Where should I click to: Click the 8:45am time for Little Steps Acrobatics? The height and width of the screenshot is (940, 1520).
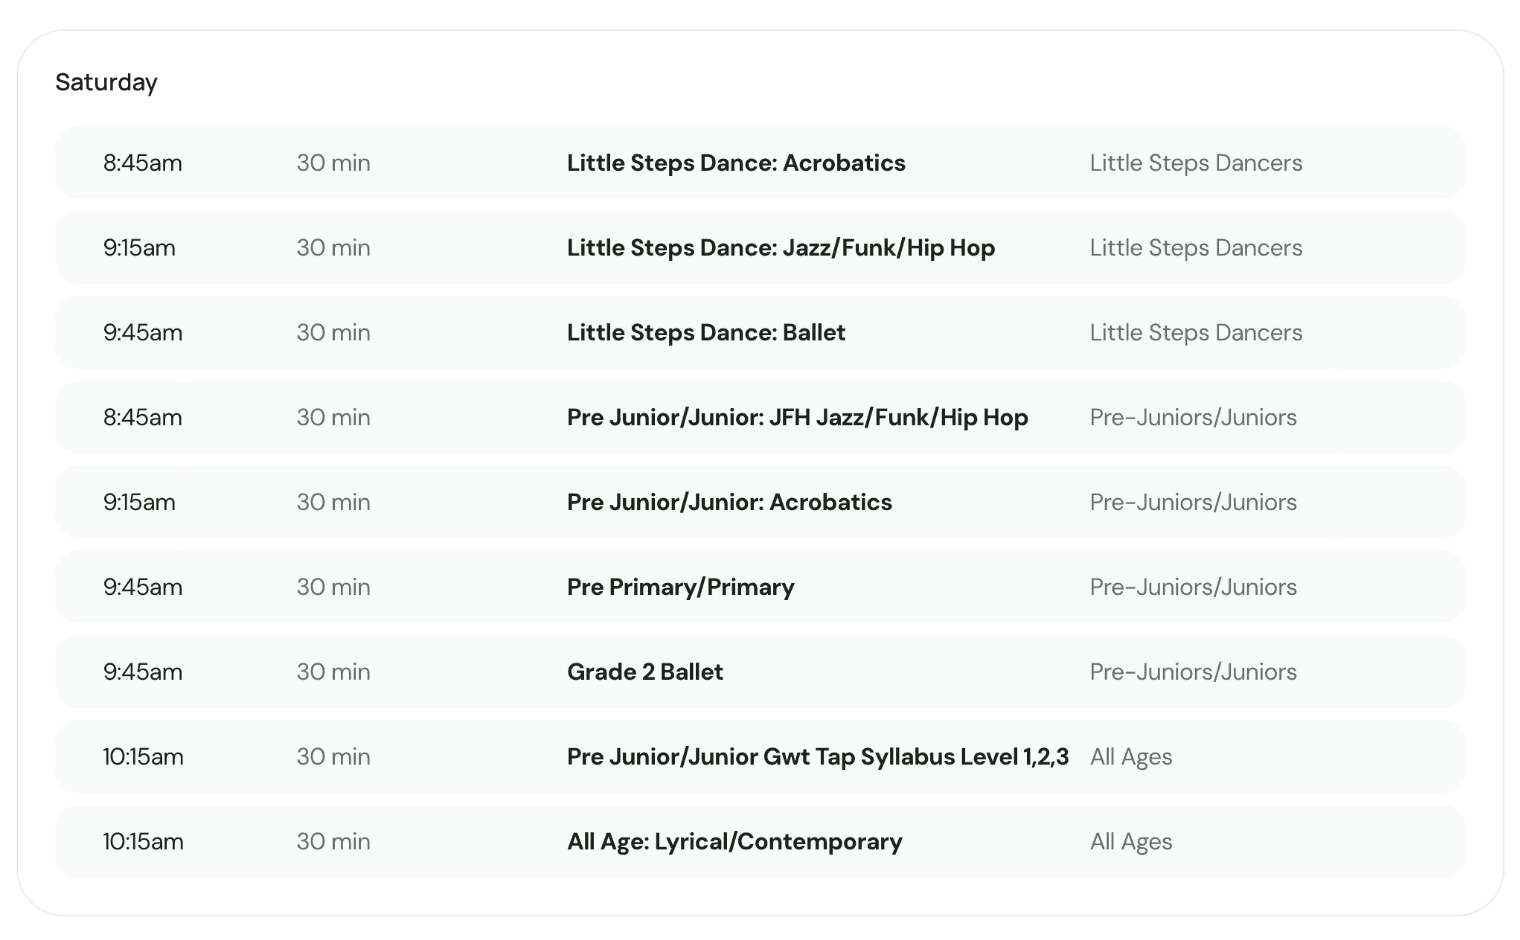point(142,163)
